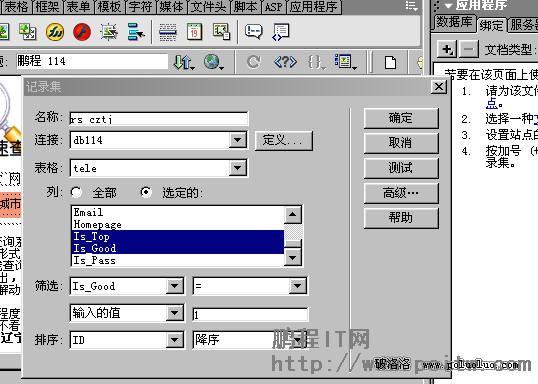Click the minus button in Bindings panel

click(468, 49)
